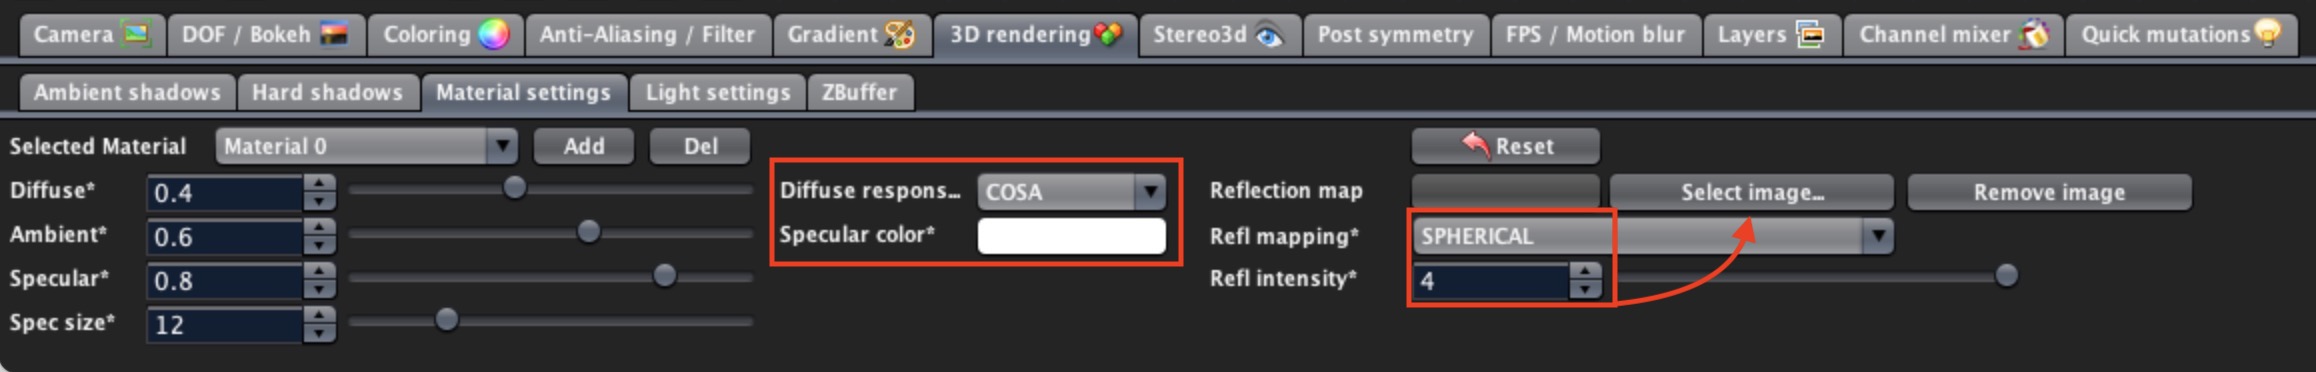Open the Camera tab
The height and width of the screenshot is (372, 2316).
pyautogui.click(x=92, y=35)
